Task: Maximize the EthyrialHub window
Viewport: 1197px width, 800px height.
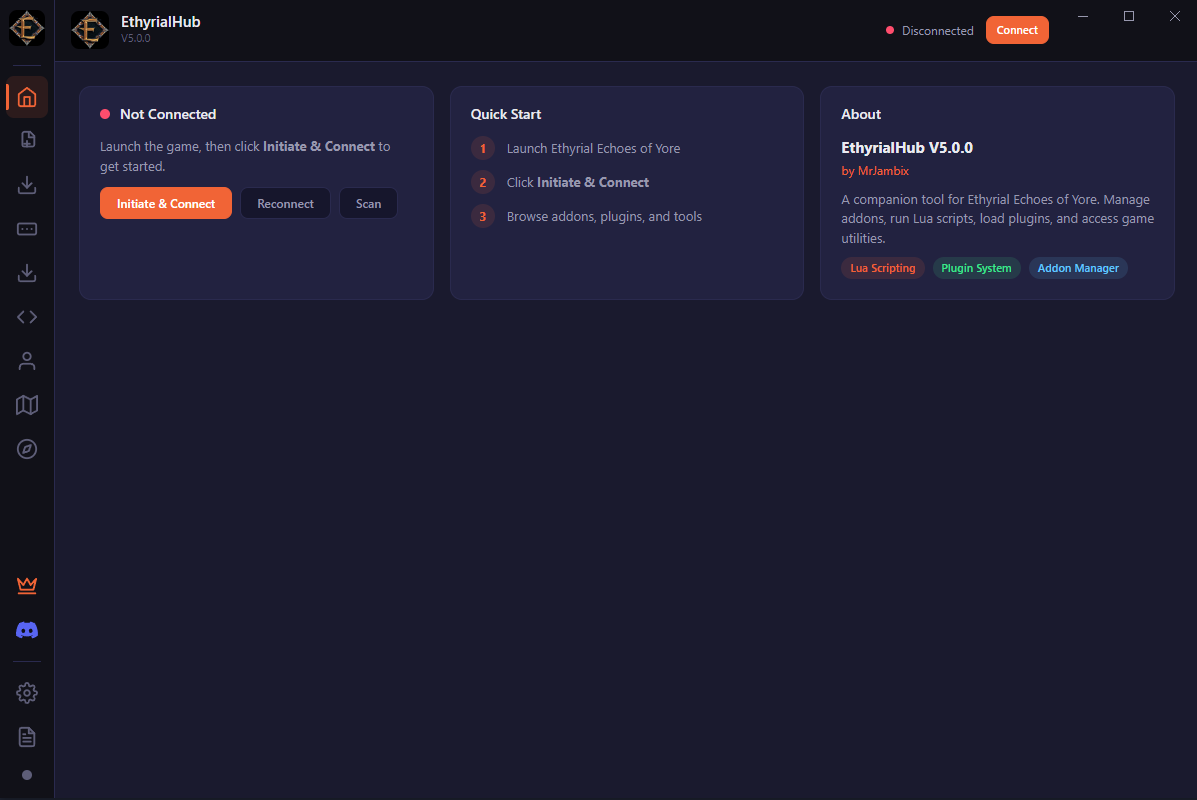Action: coord(1129,16)
